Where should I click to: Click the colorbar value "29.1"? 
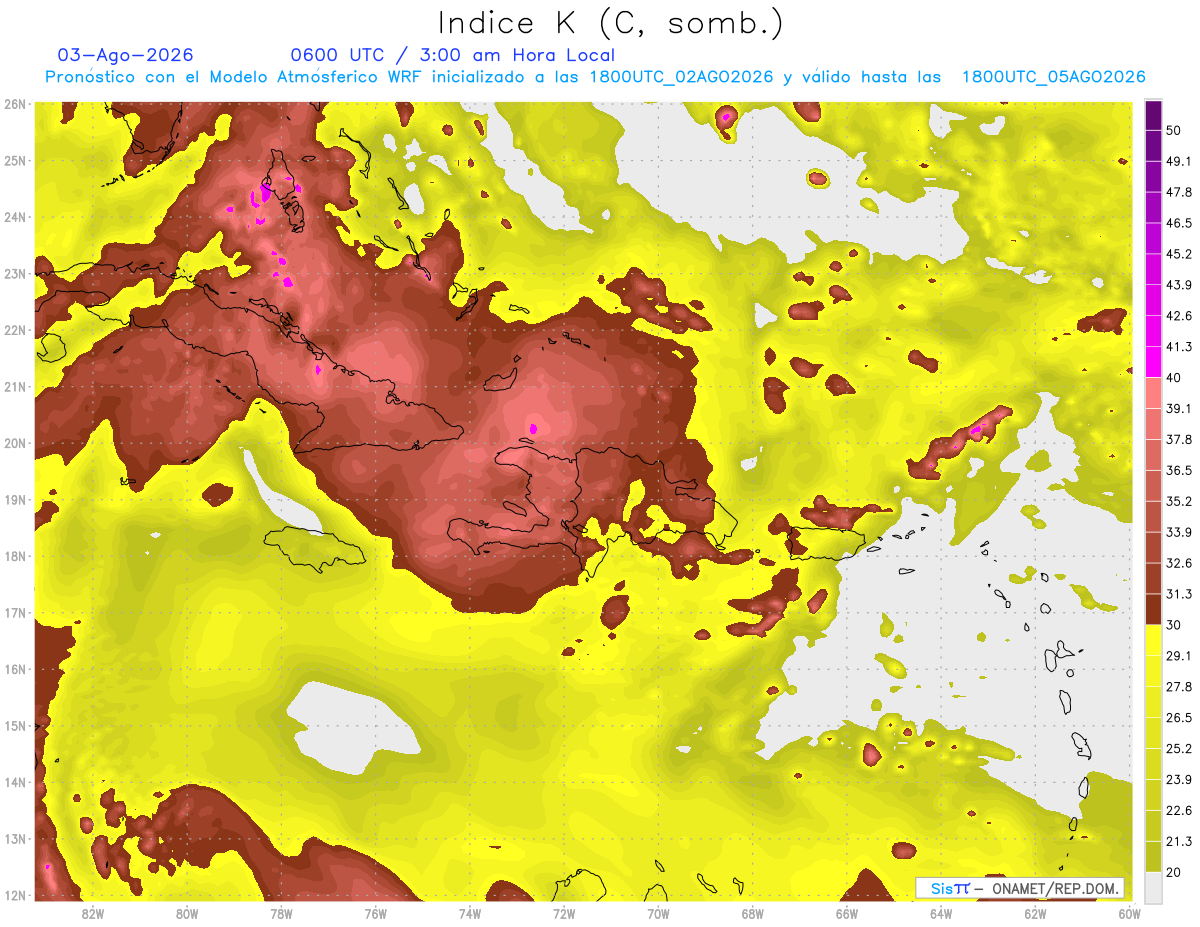tap(1179, 656)
